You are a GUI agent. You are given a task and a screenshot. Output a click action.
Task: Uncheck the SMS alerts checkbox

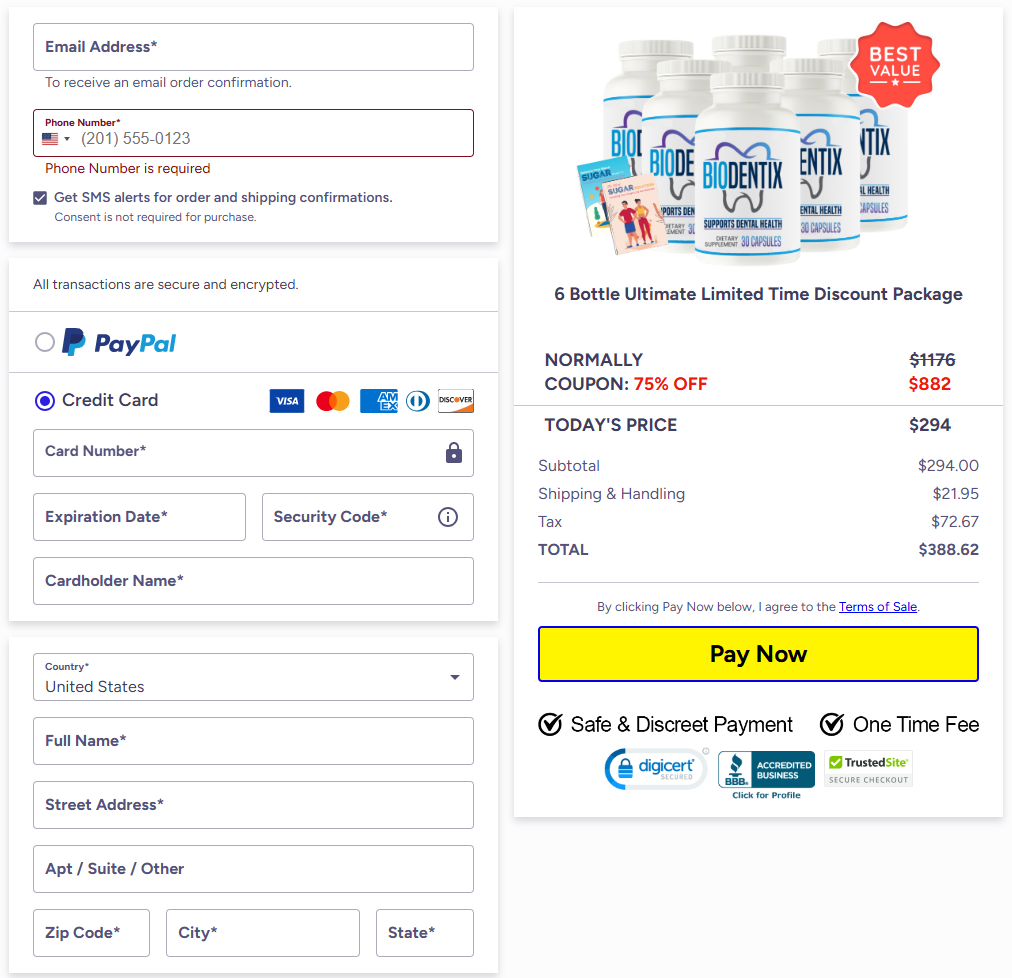click(x=40, y=198)
